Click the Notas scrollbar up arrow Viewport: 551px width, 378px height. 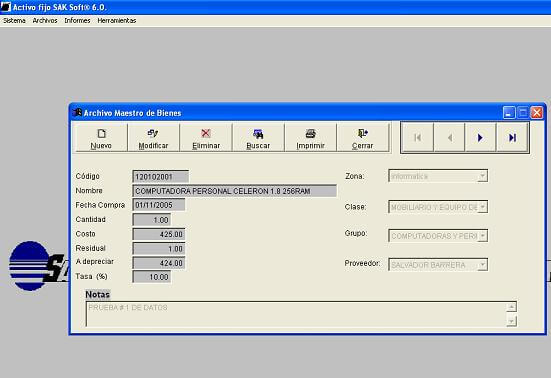pos(511,307)
